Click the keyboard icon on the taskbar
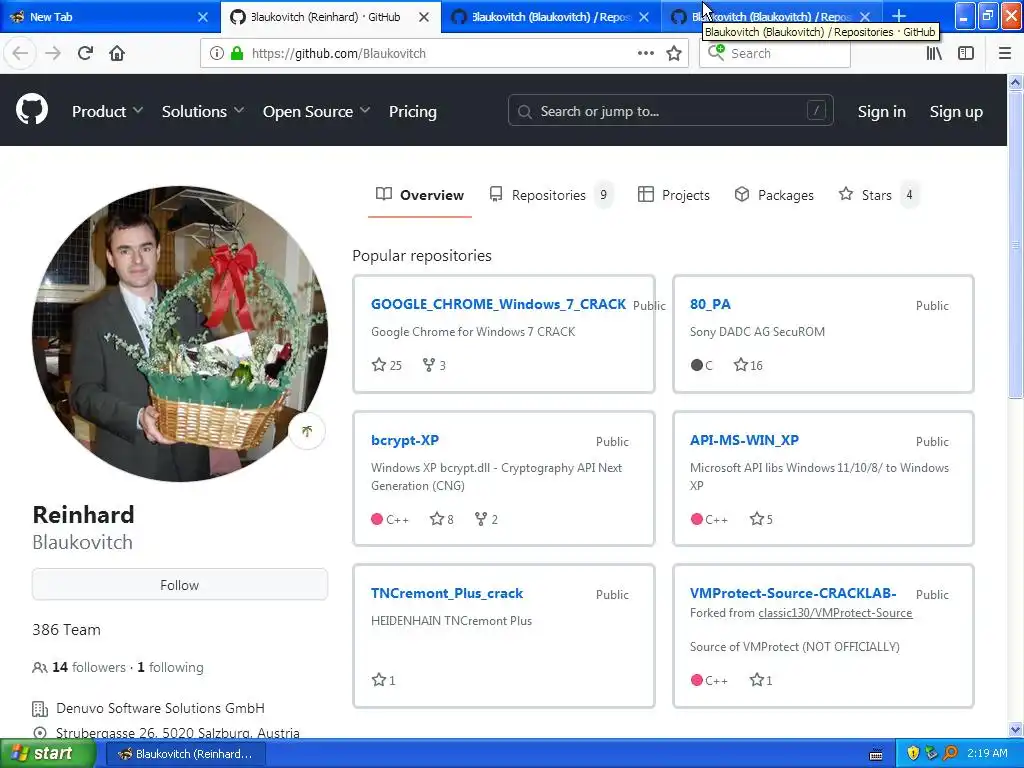 (876, 754)
